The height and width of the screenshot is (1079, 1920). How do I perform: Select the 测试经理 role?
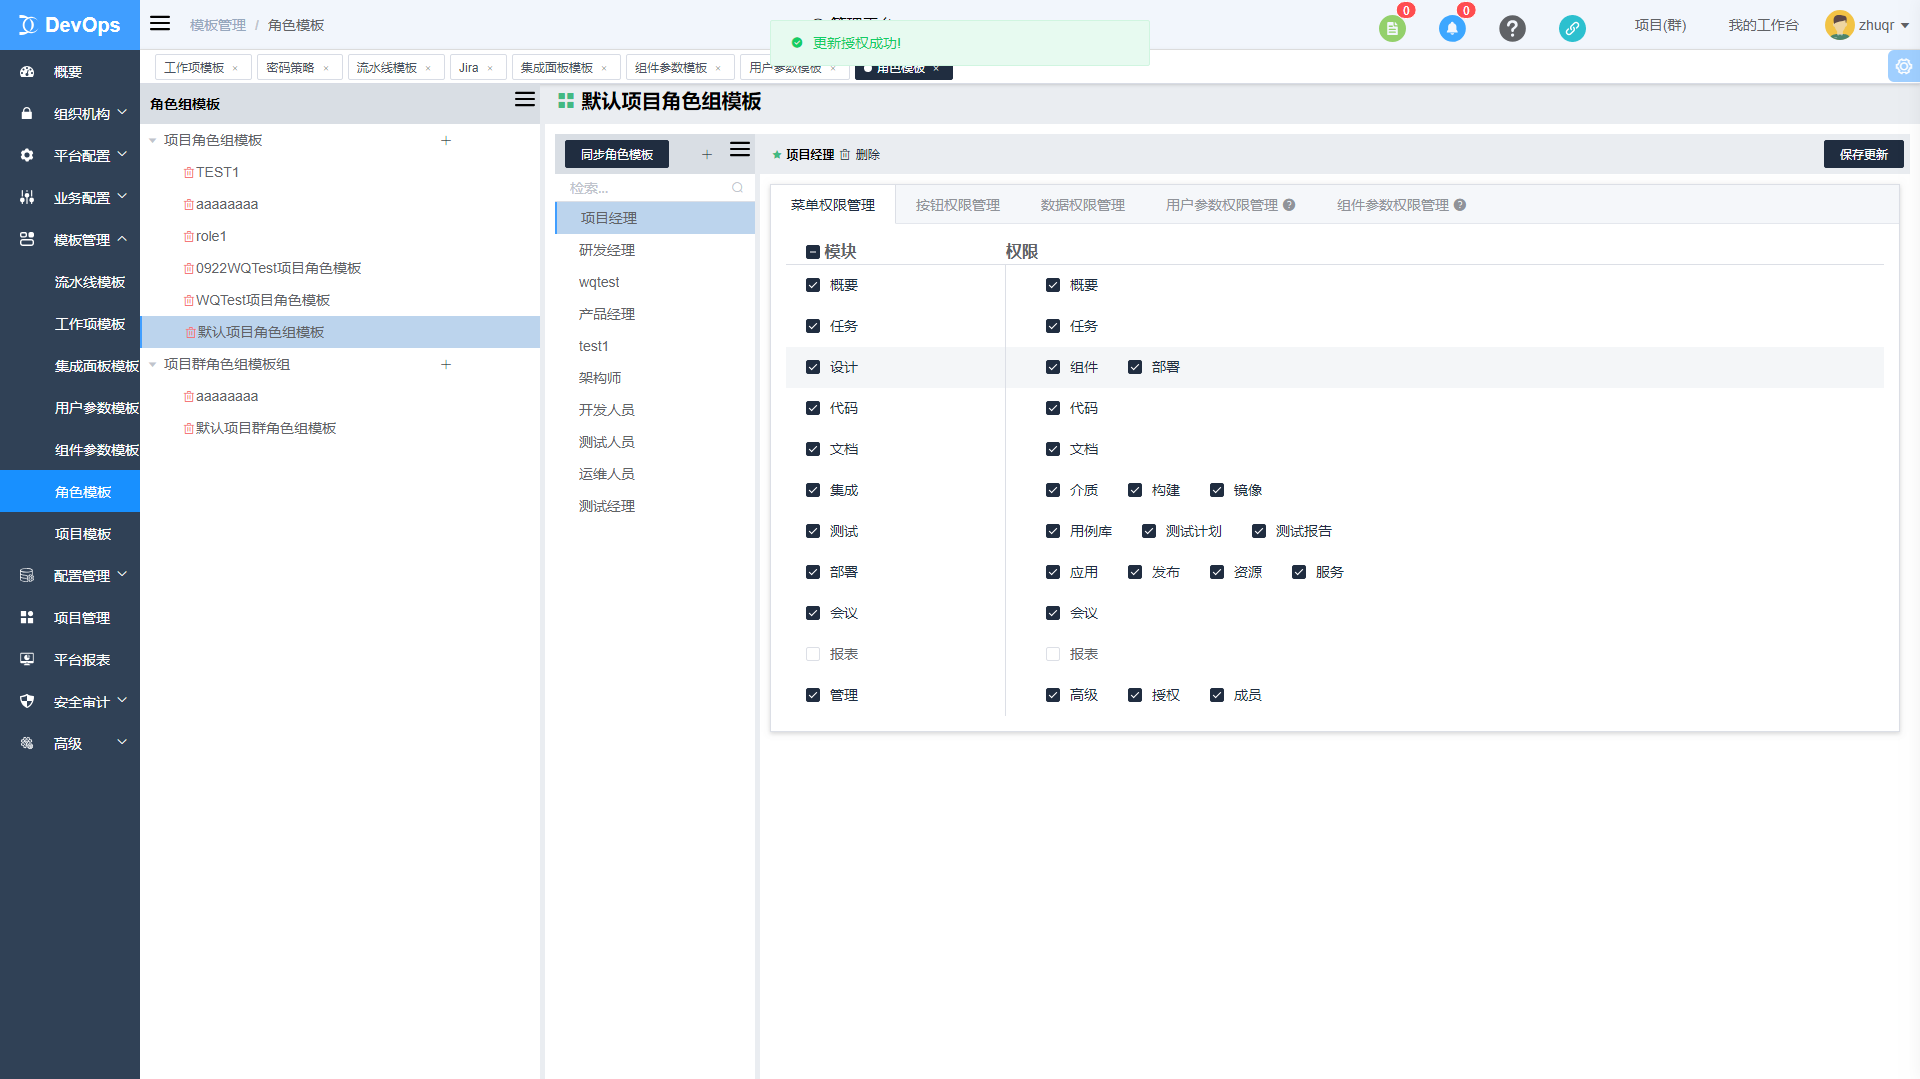coord(655,506)
